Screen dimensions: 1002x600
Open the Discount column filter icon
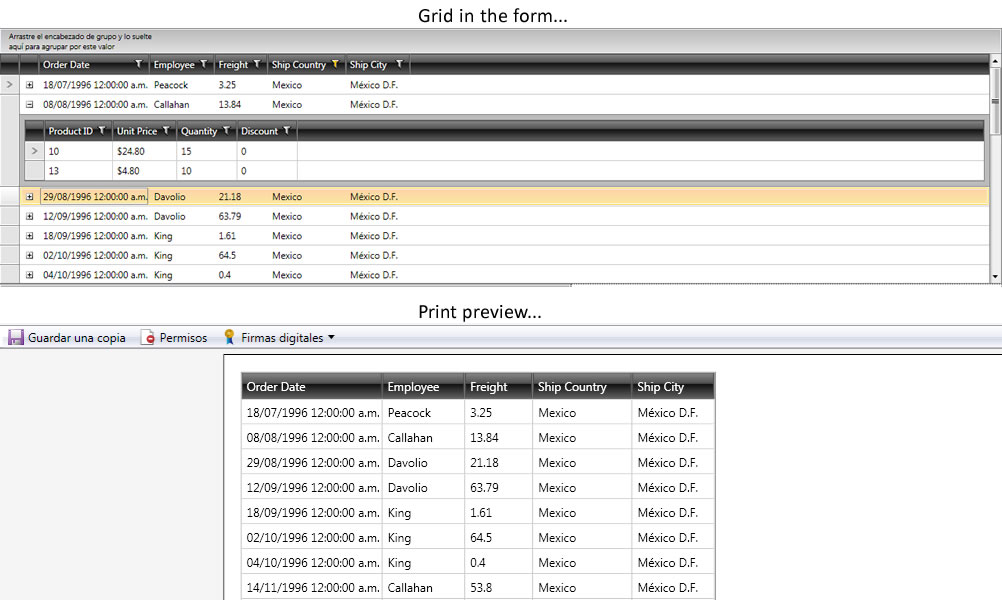[287, 131]
